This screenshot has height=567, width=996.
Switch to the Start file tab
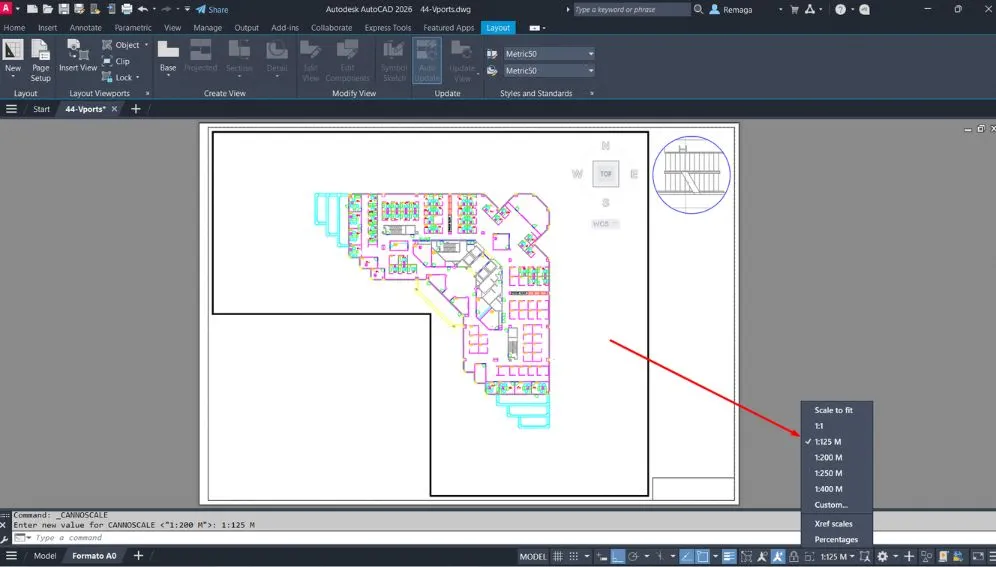pos(41,109)
